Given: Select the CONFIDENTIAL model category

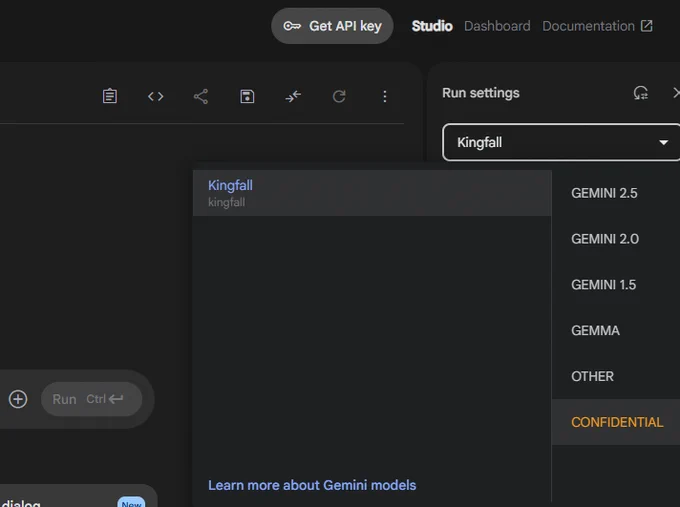Looking at the screenshot, I should click(x=616, y=422).
